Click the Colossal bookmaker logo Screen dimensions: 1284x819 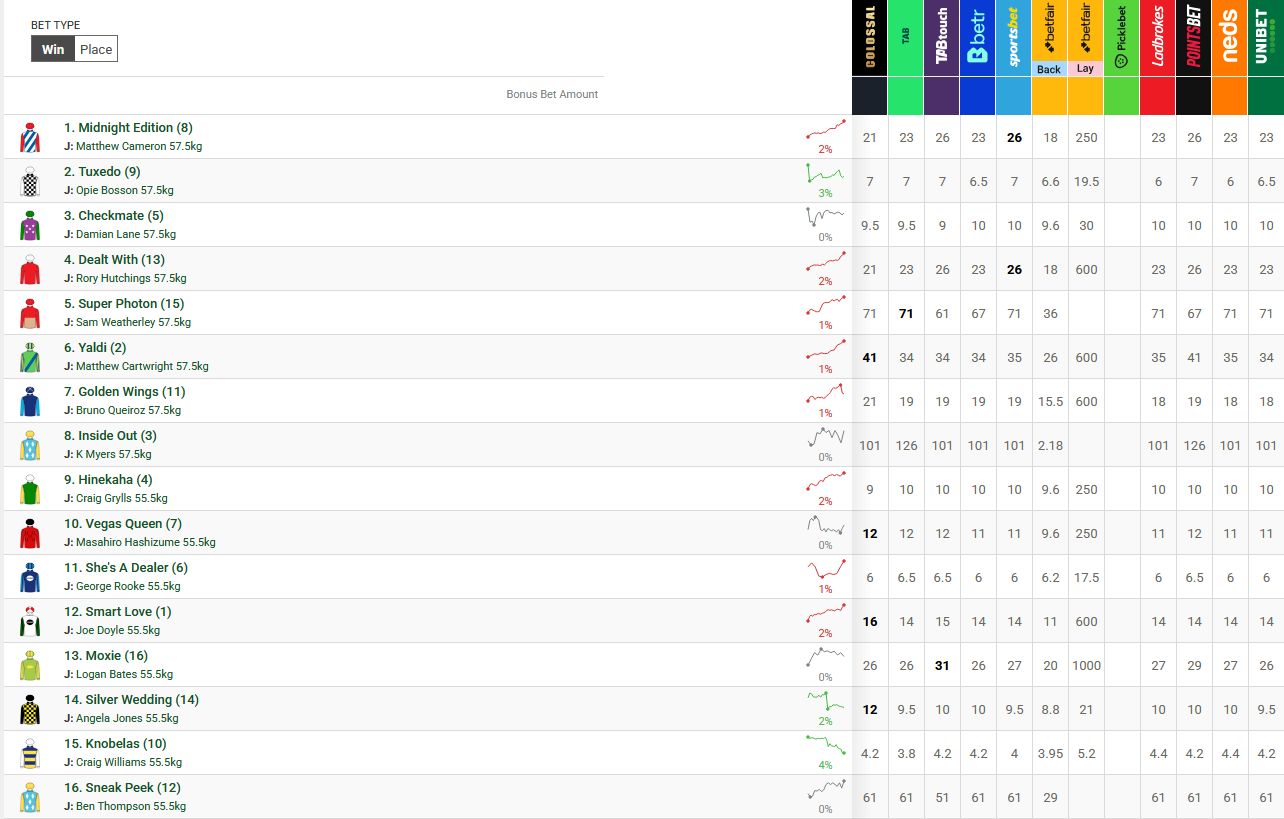tap(869, 38)
